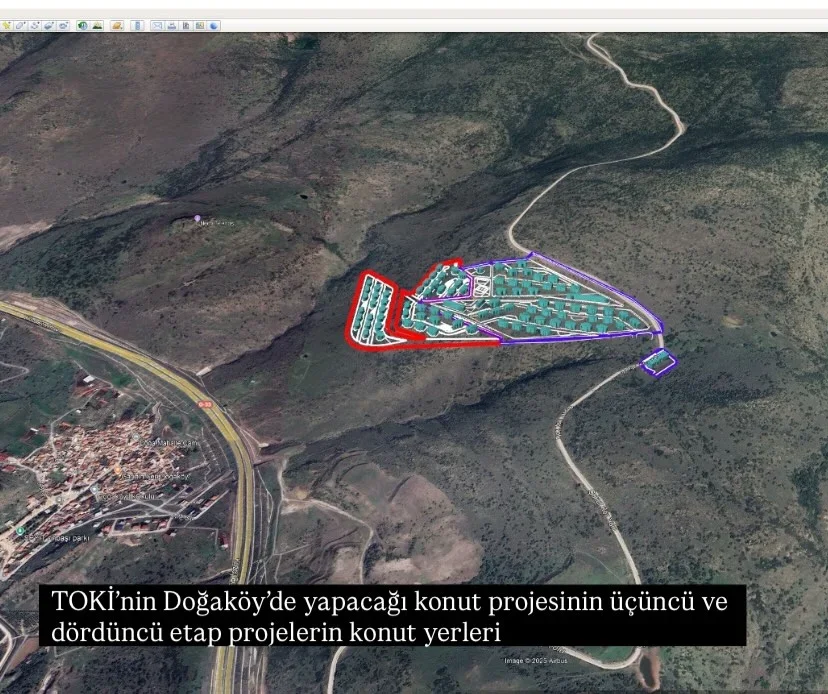Open the Ruler measurement tool
828x694 pixels.
tap(137, 25)
